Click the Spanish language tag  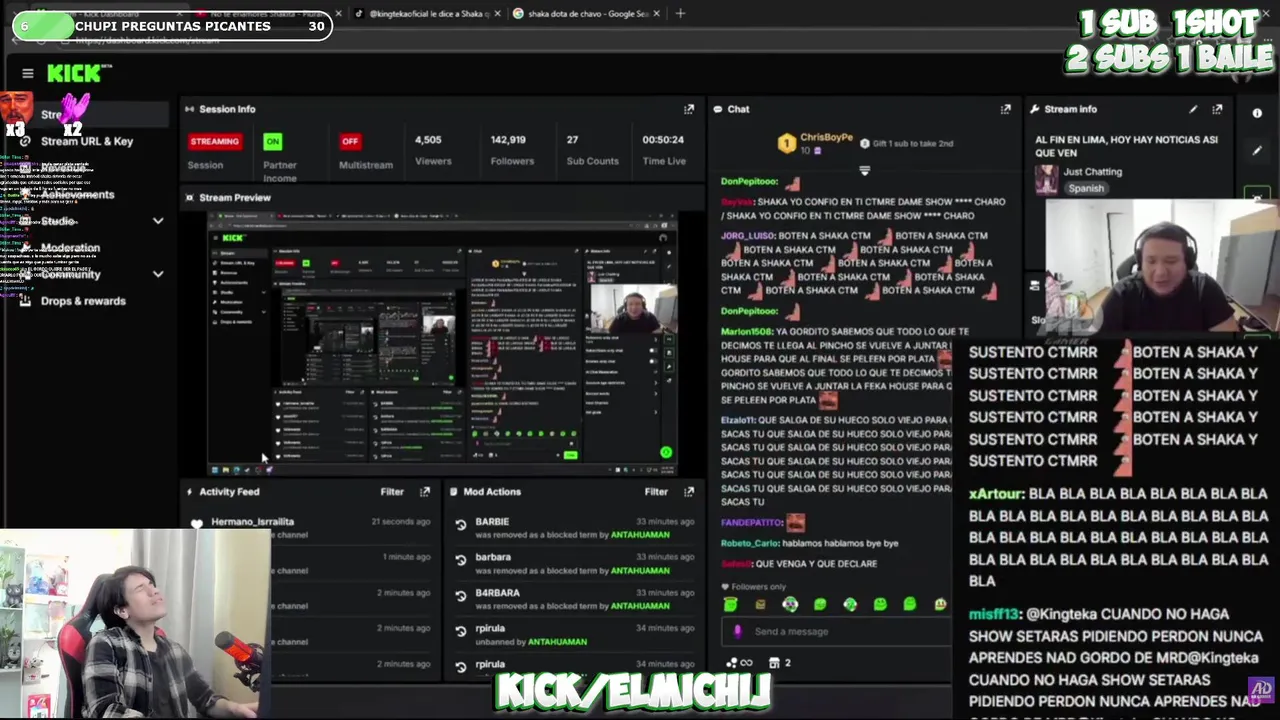[x=1086, y=188]
